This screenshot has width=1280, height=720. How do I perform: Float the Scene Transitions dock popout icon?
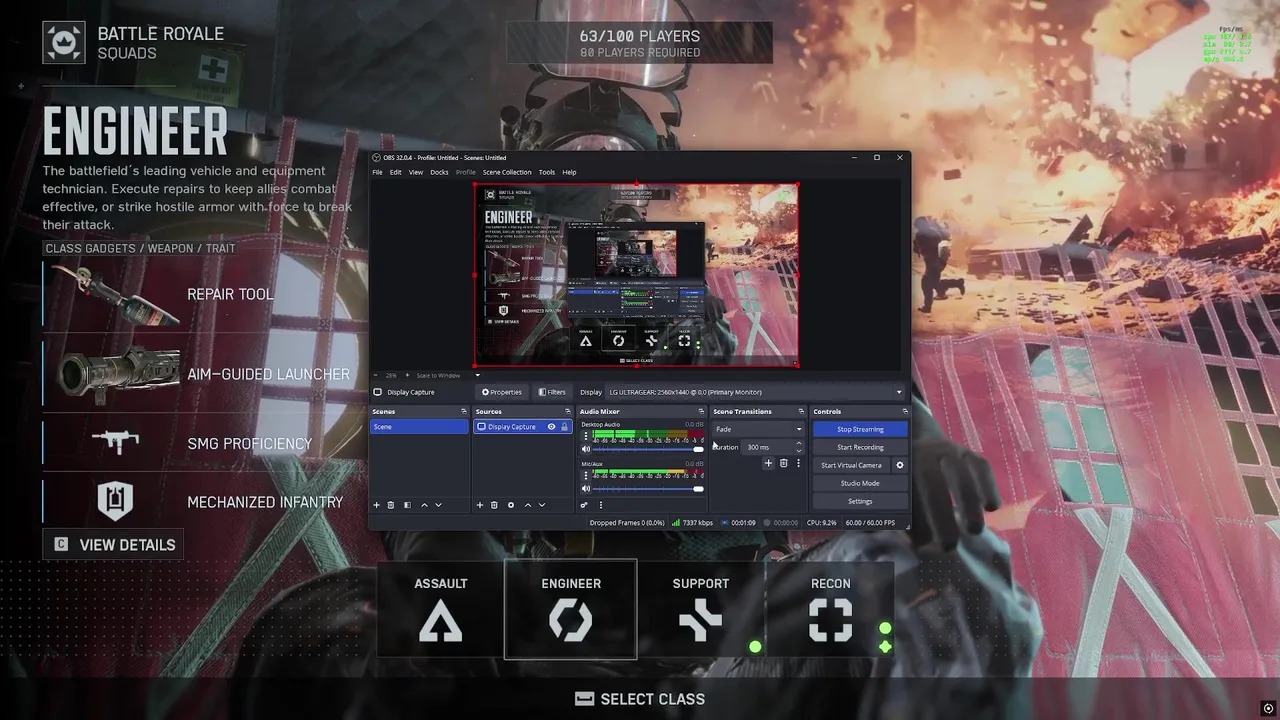(x=801, y=411)
